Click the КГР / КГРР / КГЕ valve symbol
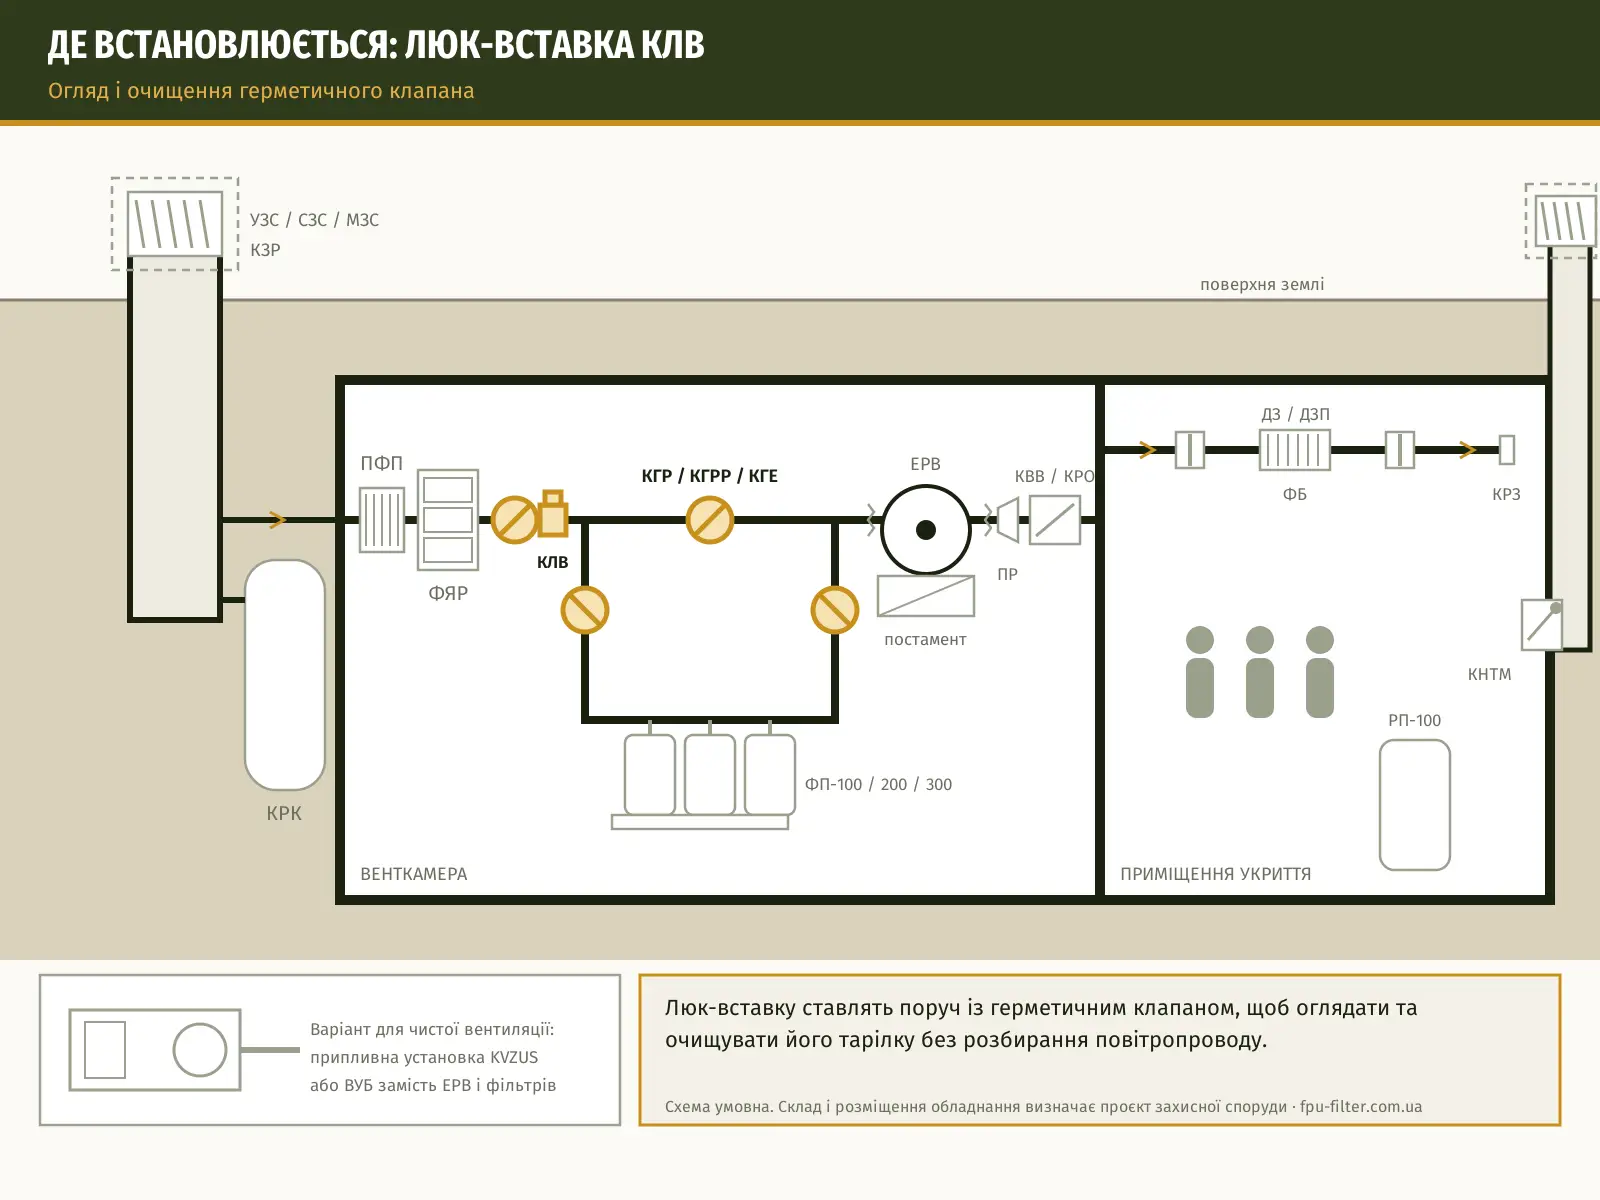This screenshot has height=1200, width=1600. pyautogui.click(x=710, y=520)
